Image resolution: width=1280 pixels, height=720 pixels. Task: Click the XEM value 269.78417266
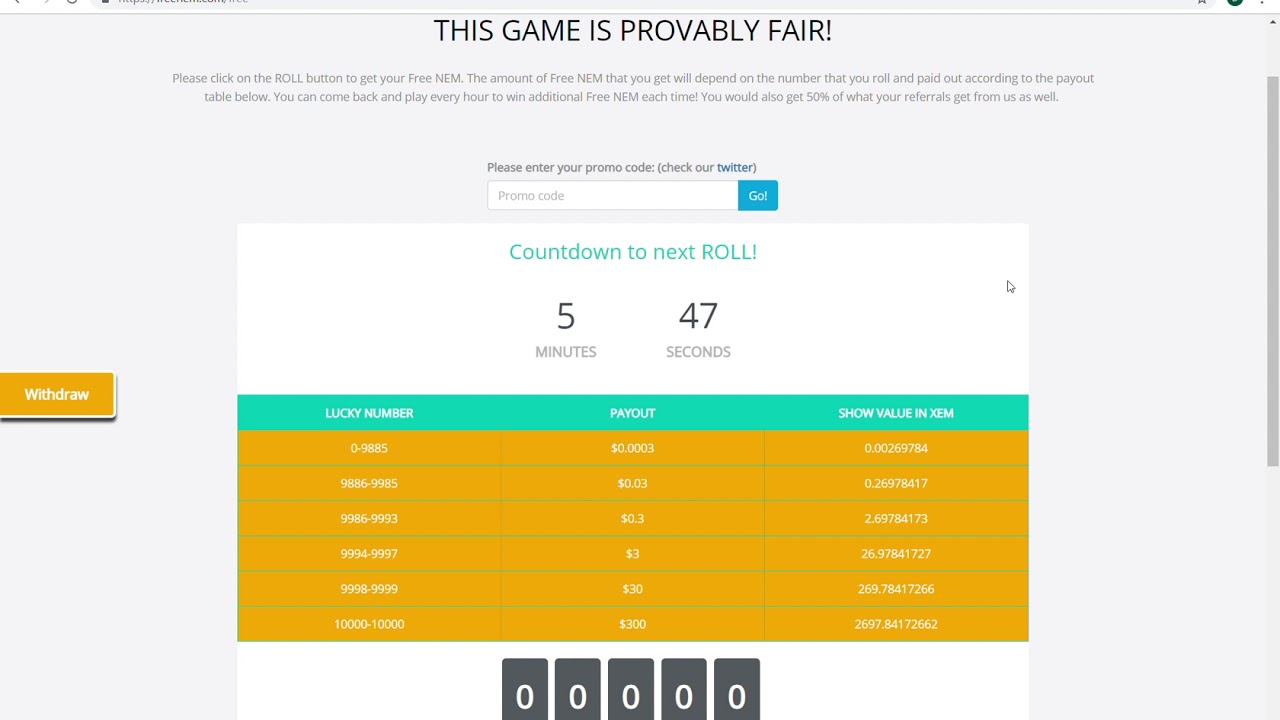(x=896, y=588)
